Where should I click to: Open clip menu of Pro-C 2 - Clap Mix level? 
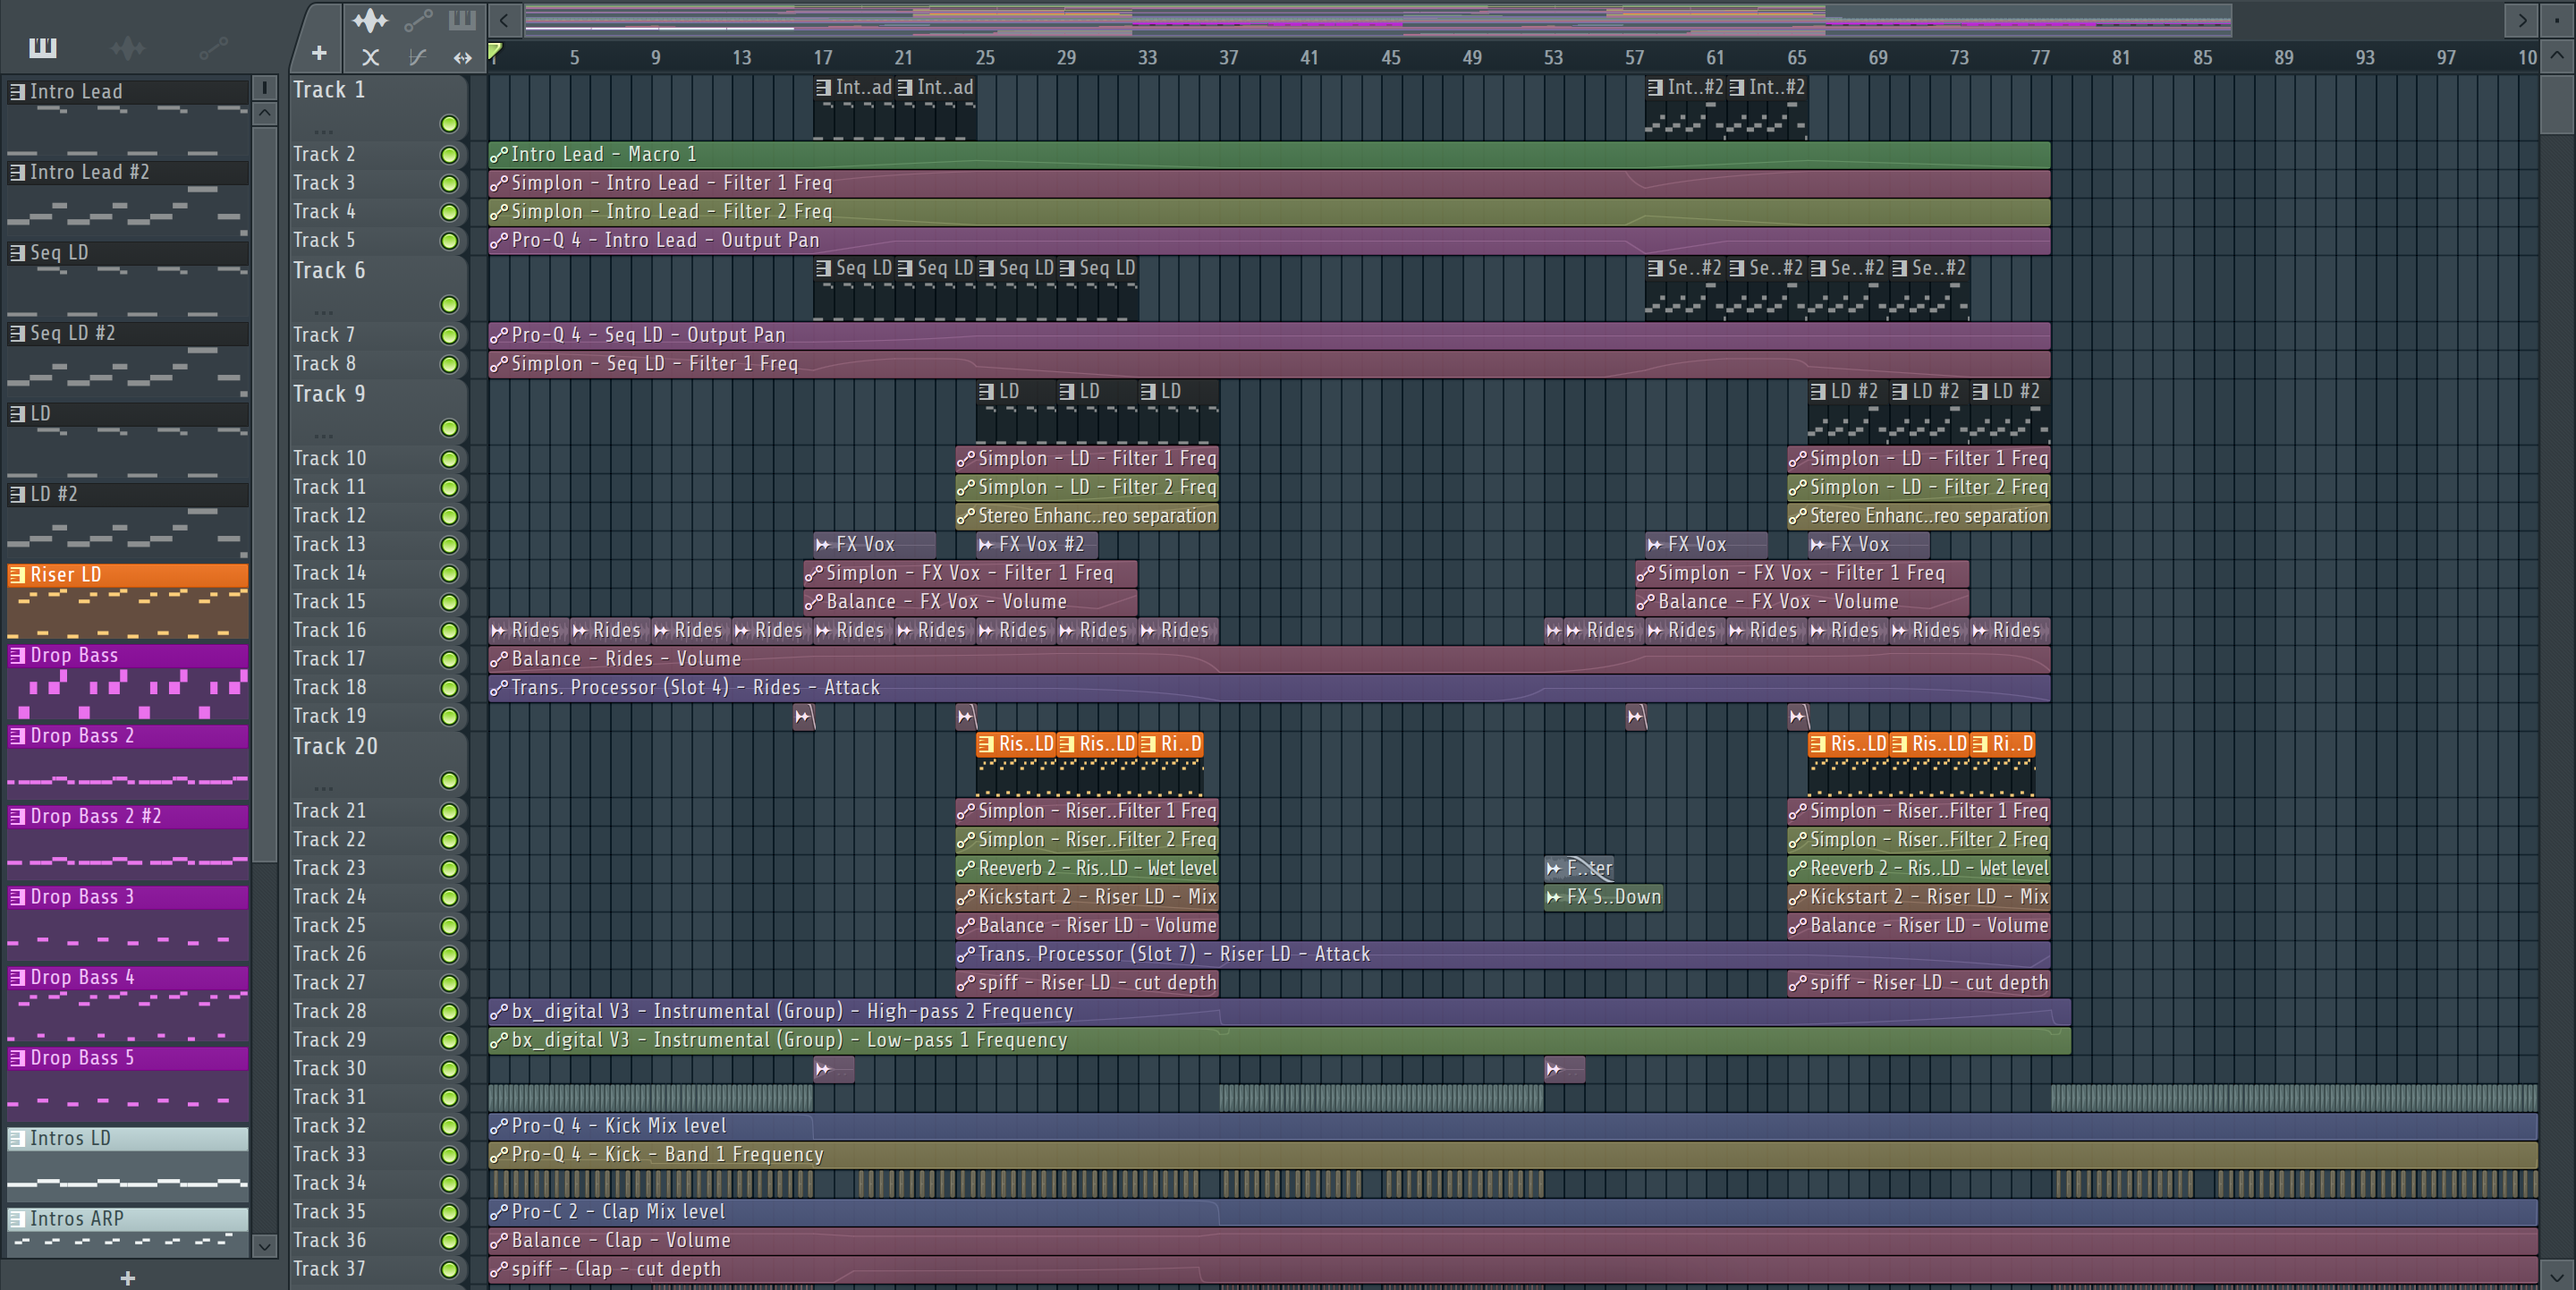pos(499,1212)
